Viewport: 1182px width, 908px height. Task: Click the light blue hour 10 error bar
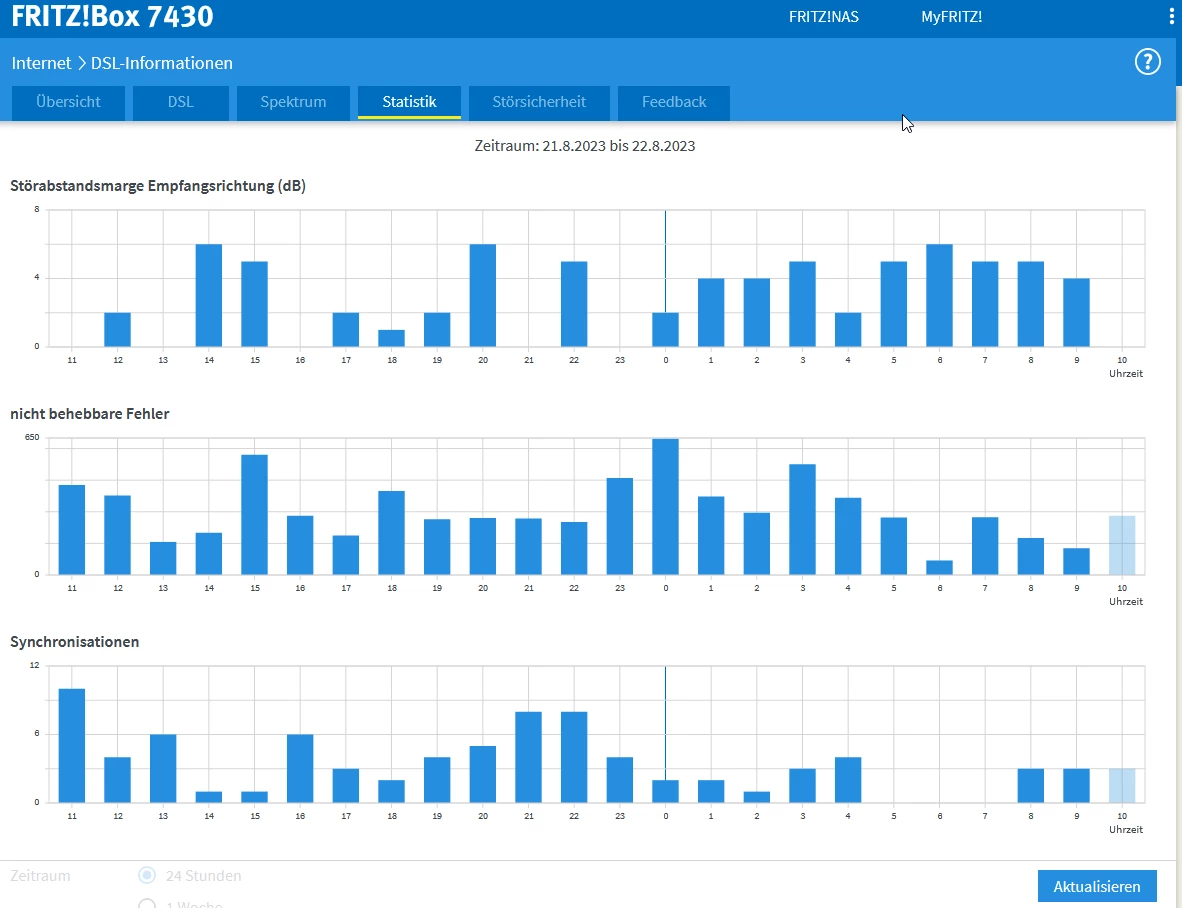coord(1122,545)
